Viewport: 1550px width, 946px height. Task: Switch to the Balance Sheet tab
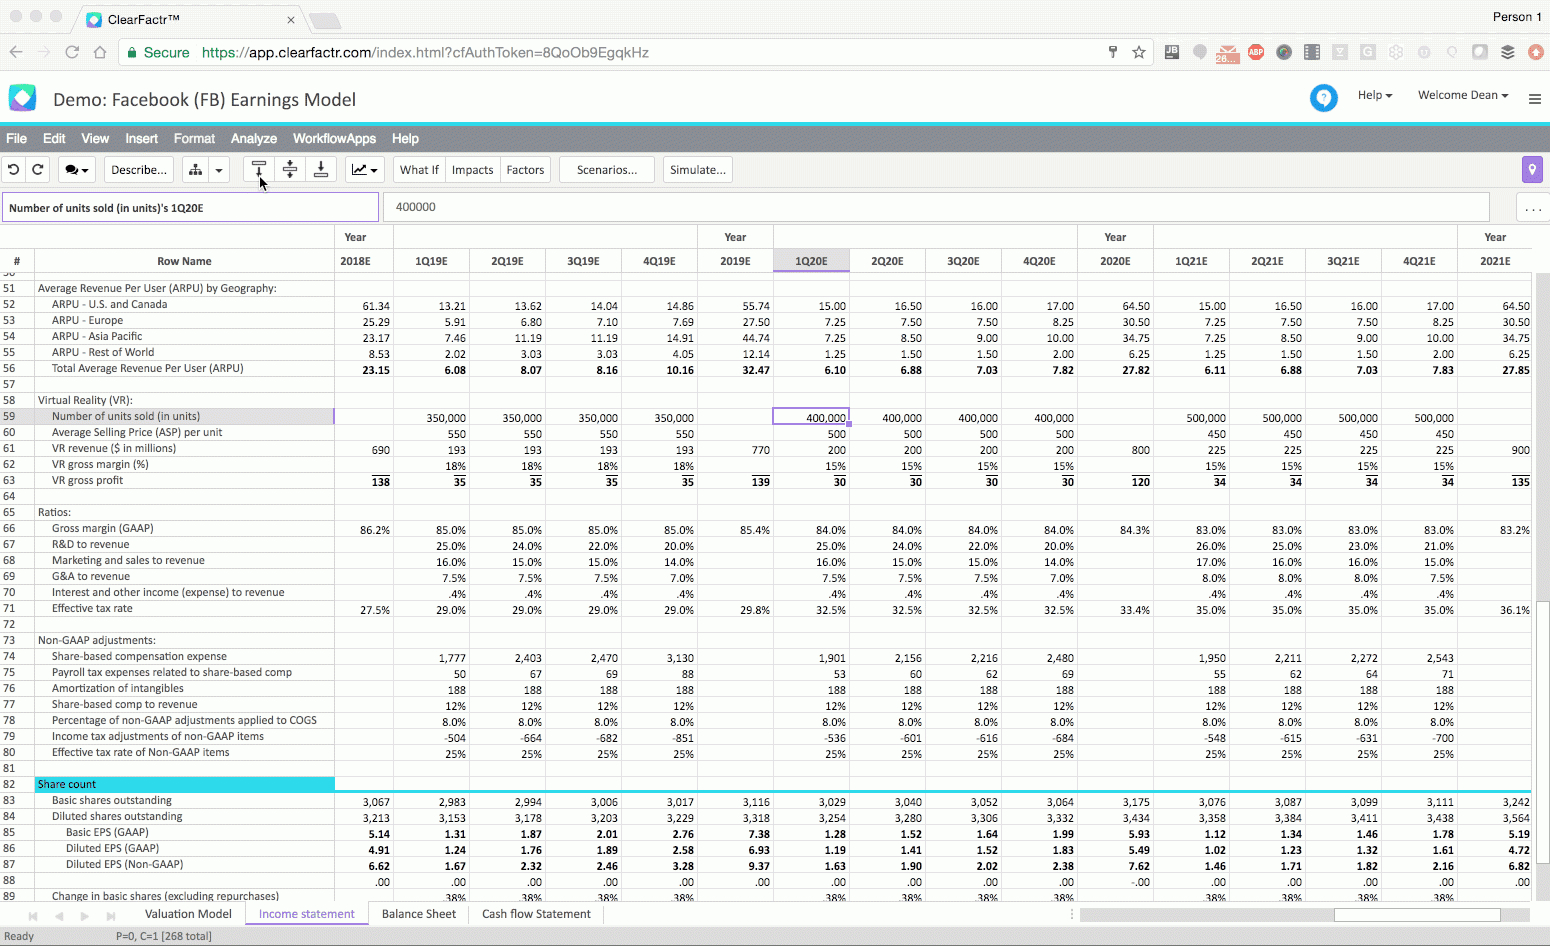pos(419,914)
